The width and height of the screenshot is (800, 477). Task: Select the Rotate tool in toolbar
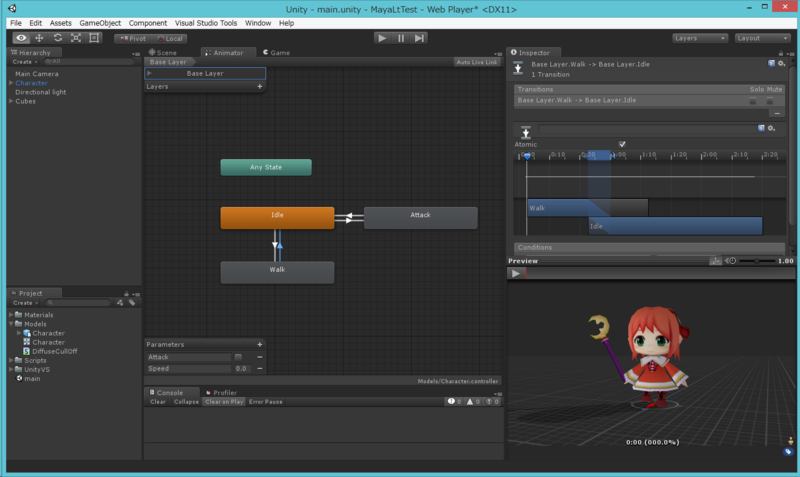[58, 38]
